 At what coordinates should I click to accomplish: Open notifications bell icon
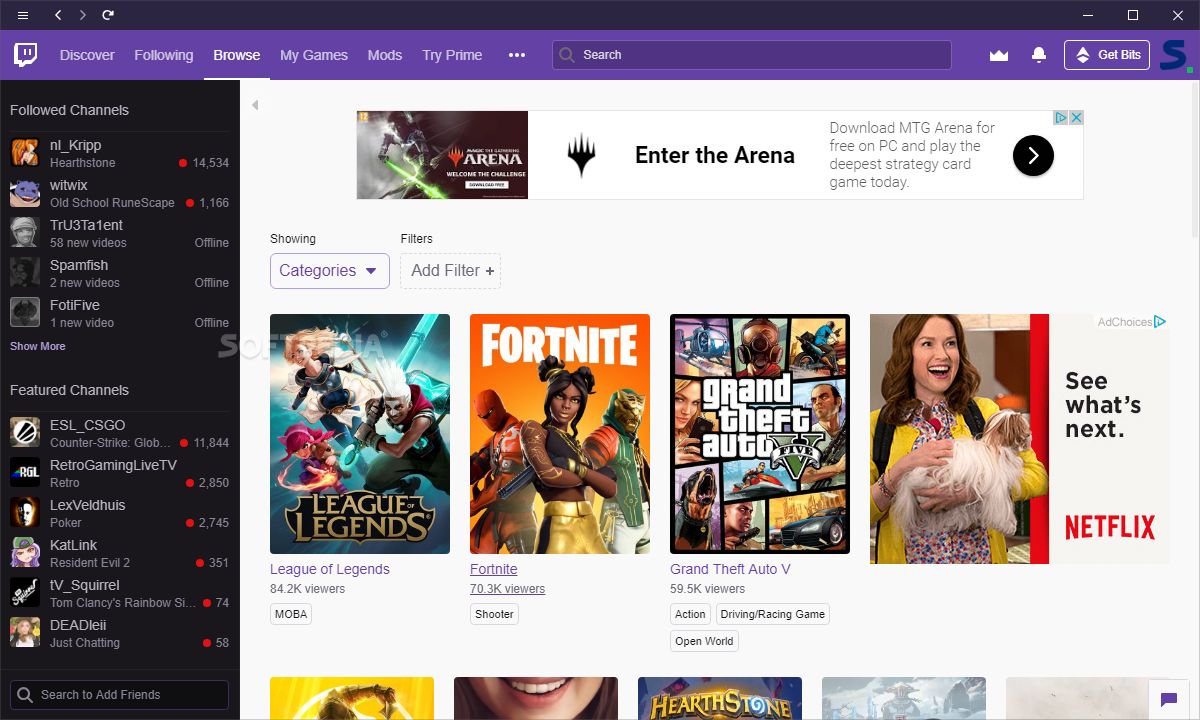pyautogui.click(x=1039, y=55)
